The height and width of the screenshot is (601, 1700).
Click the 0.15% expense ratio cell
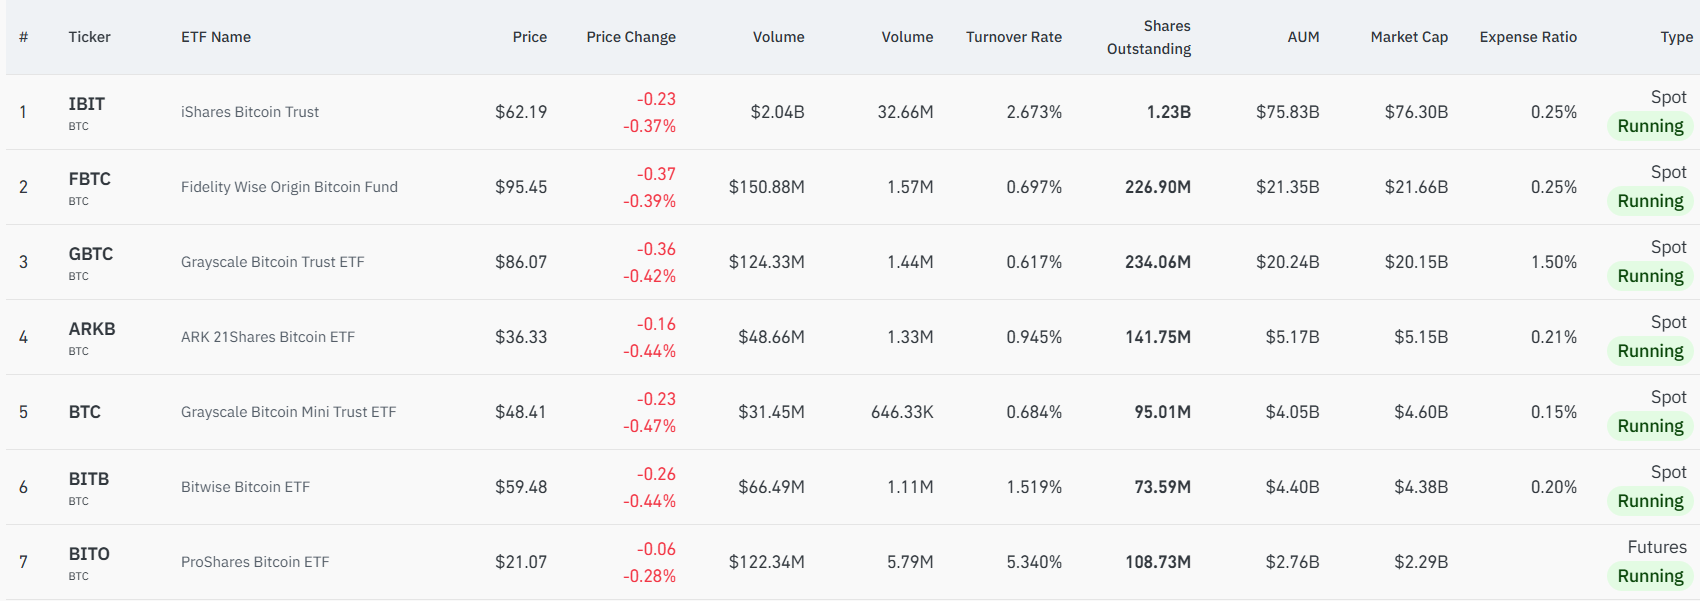1554,412
